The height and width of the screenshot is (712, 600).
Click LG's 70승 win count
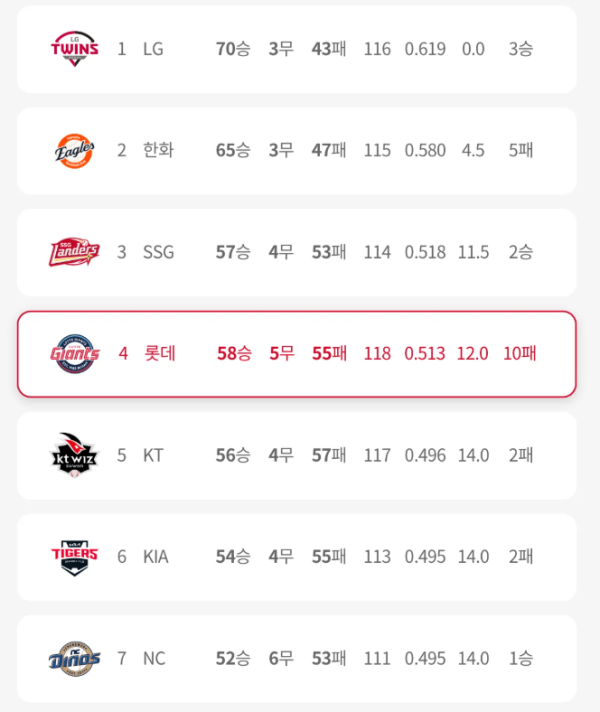pos(233,49)
